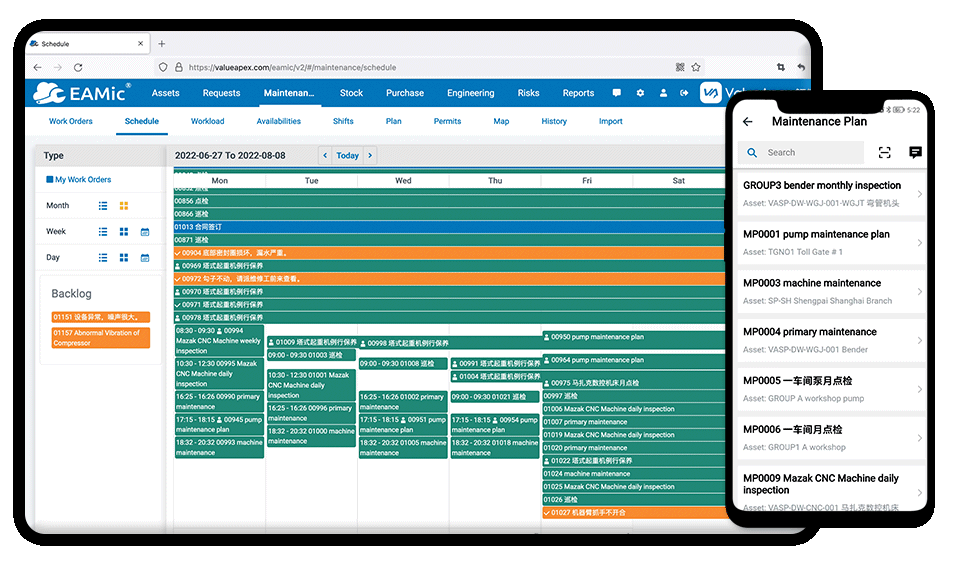Switch to the Workload tab
955x571 pixels.
click(x=207, y=121)
